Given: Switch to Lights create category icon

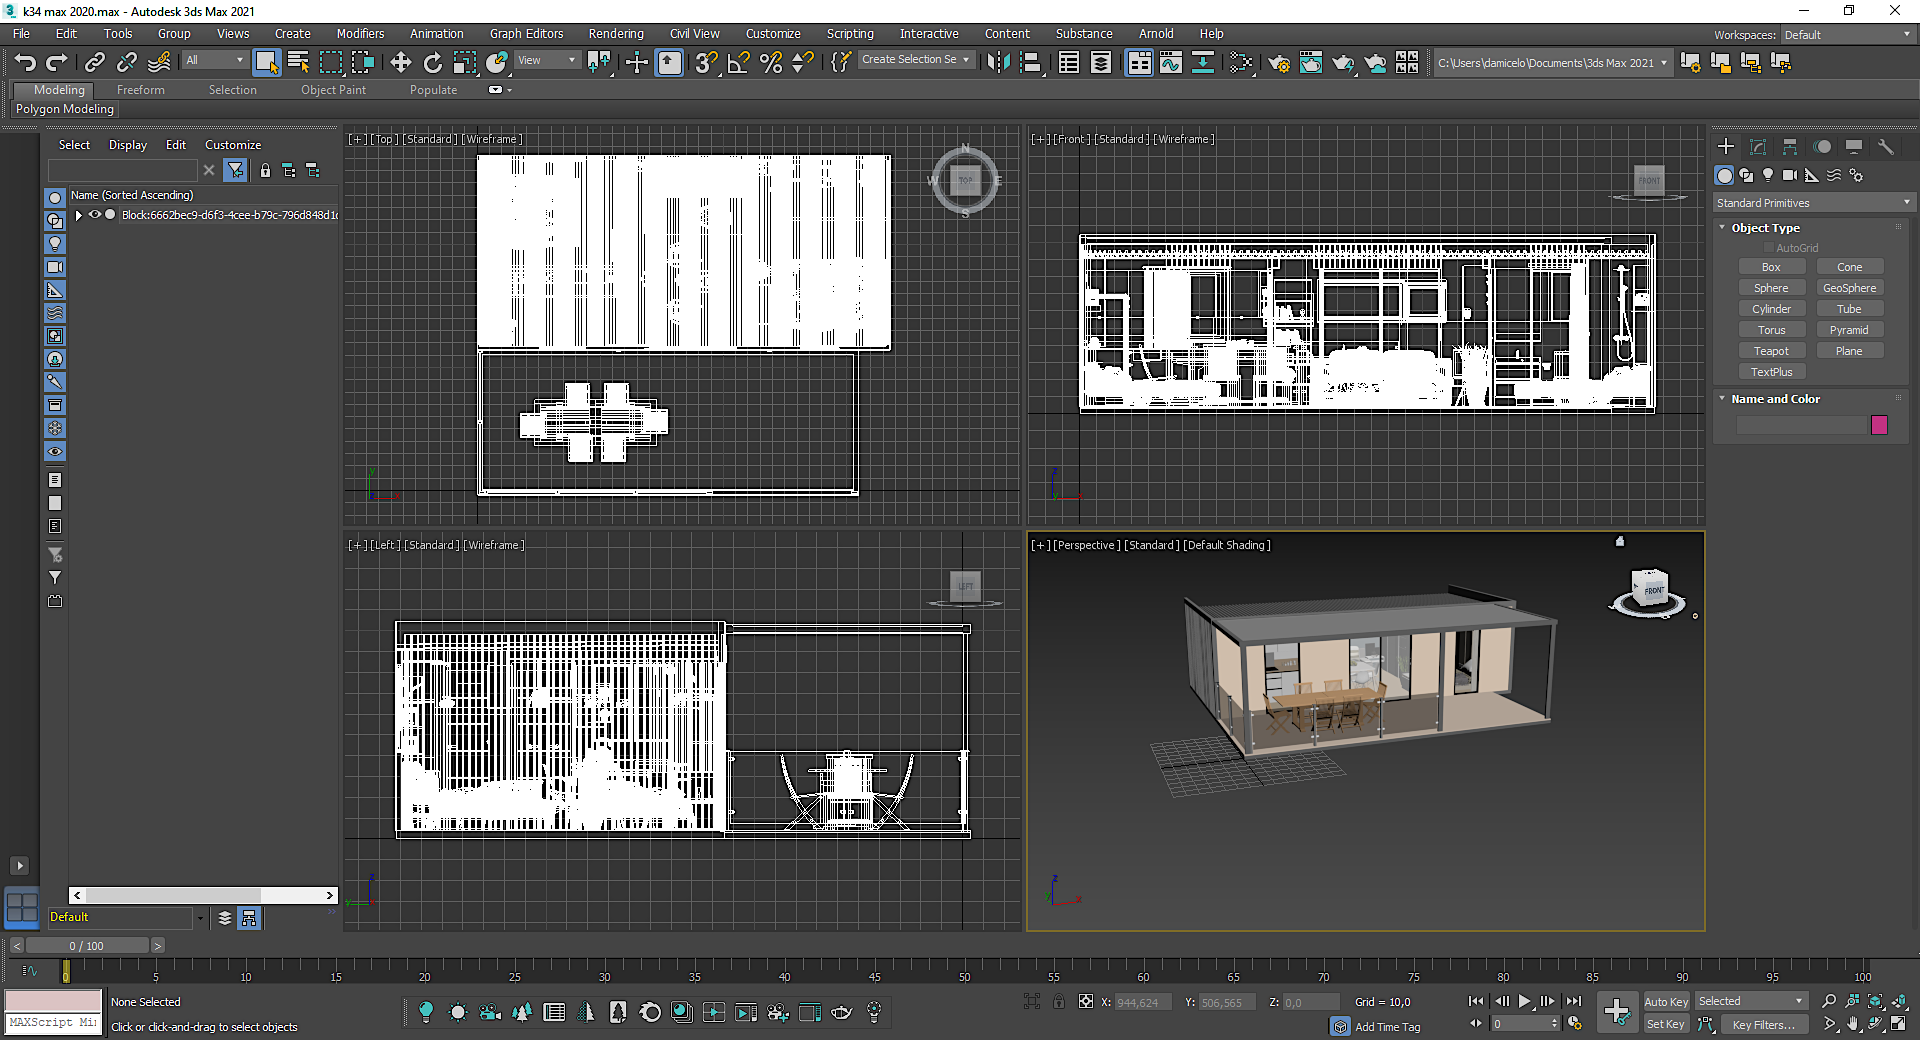Looking at the screenshot, I should (x=1768, y=175).
